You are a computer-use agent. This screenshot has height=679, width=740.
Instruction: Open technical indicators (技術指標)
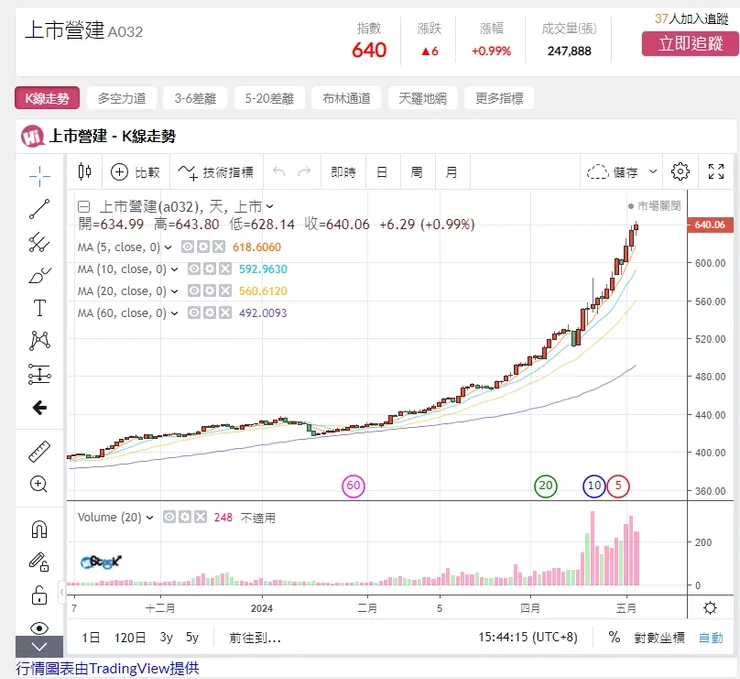pos(216,172)
